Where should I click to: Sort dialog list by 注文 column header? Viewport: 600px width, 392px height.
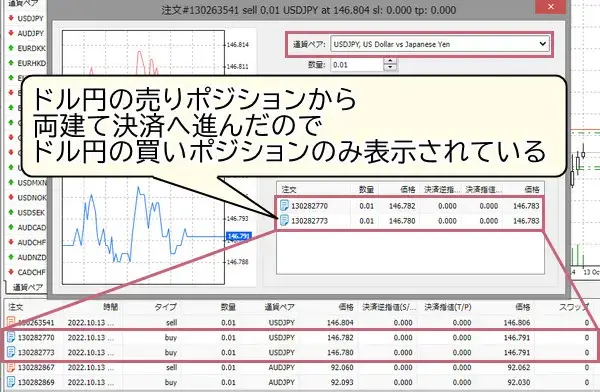[289, 189]
